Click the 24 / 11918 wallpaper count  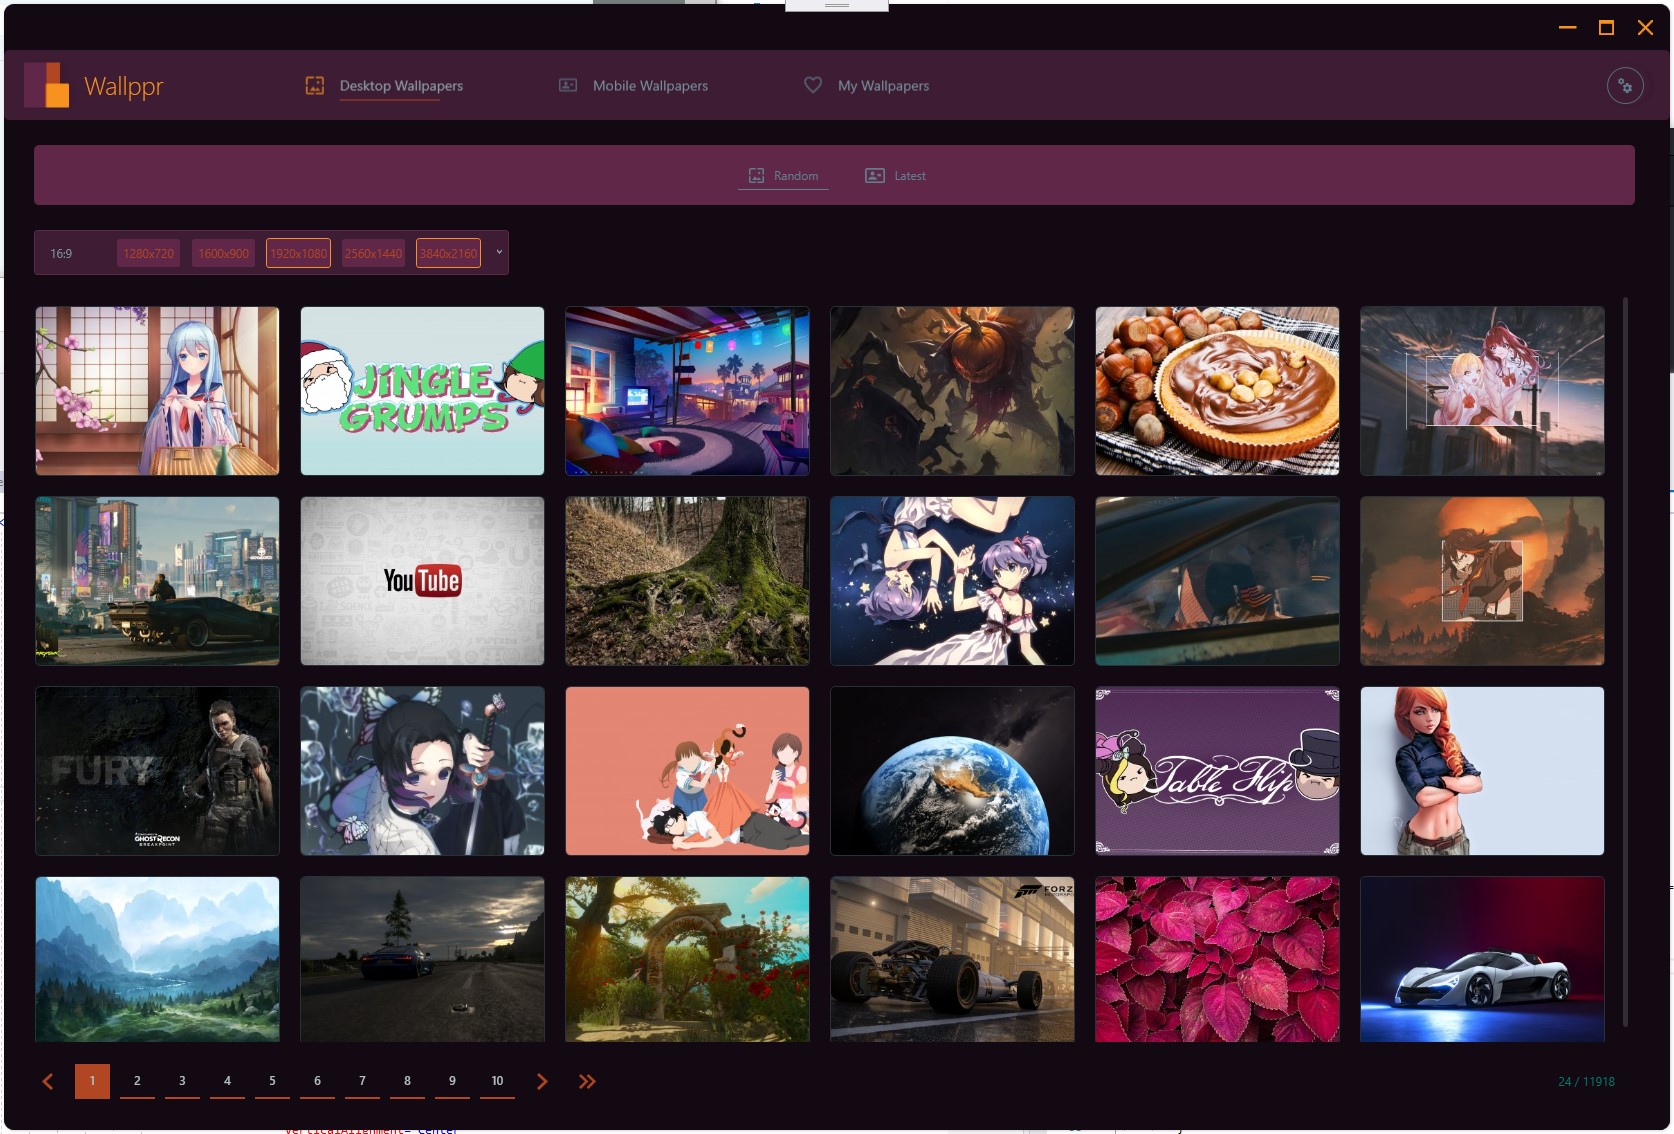[x=1586, y=1082]
